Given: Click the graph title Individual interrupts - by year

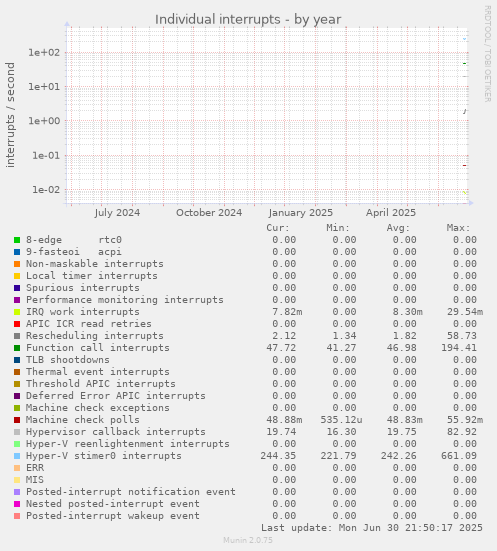Looking at the screenshot, I should coord(248,19).
